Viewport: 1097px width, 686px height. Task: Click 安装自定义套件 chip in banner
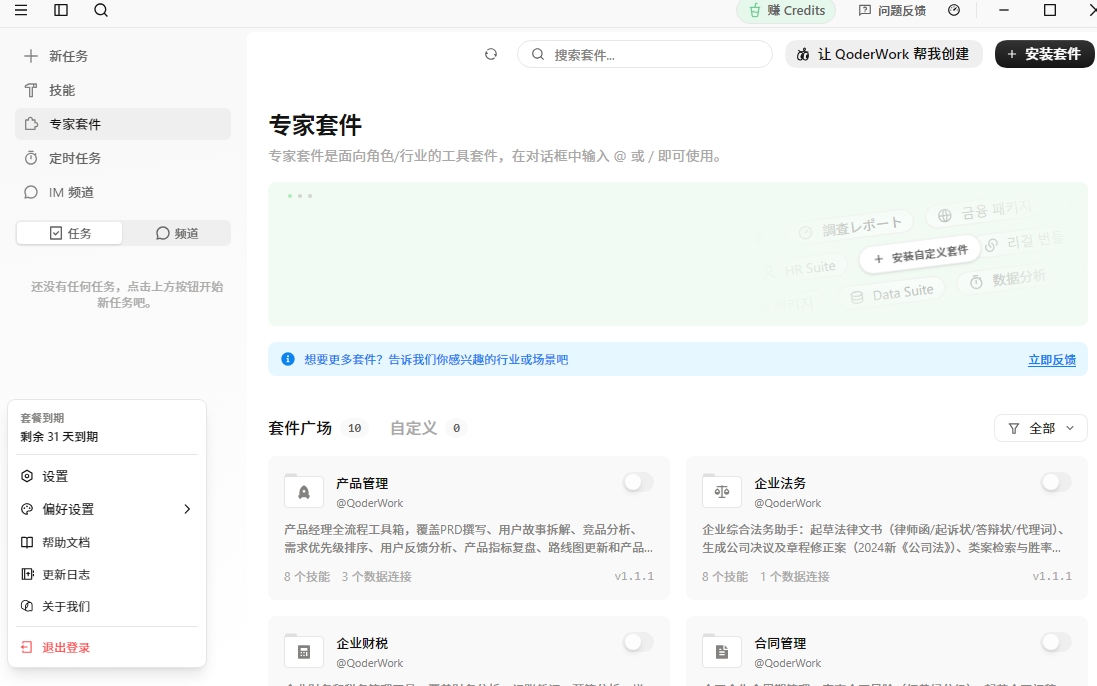pos(920,255)
